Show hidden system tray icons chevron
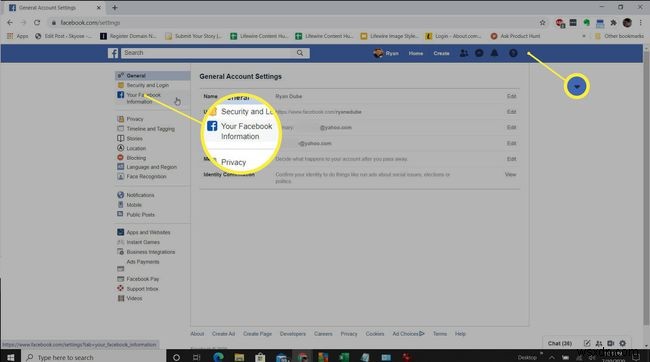 point(552,357)
